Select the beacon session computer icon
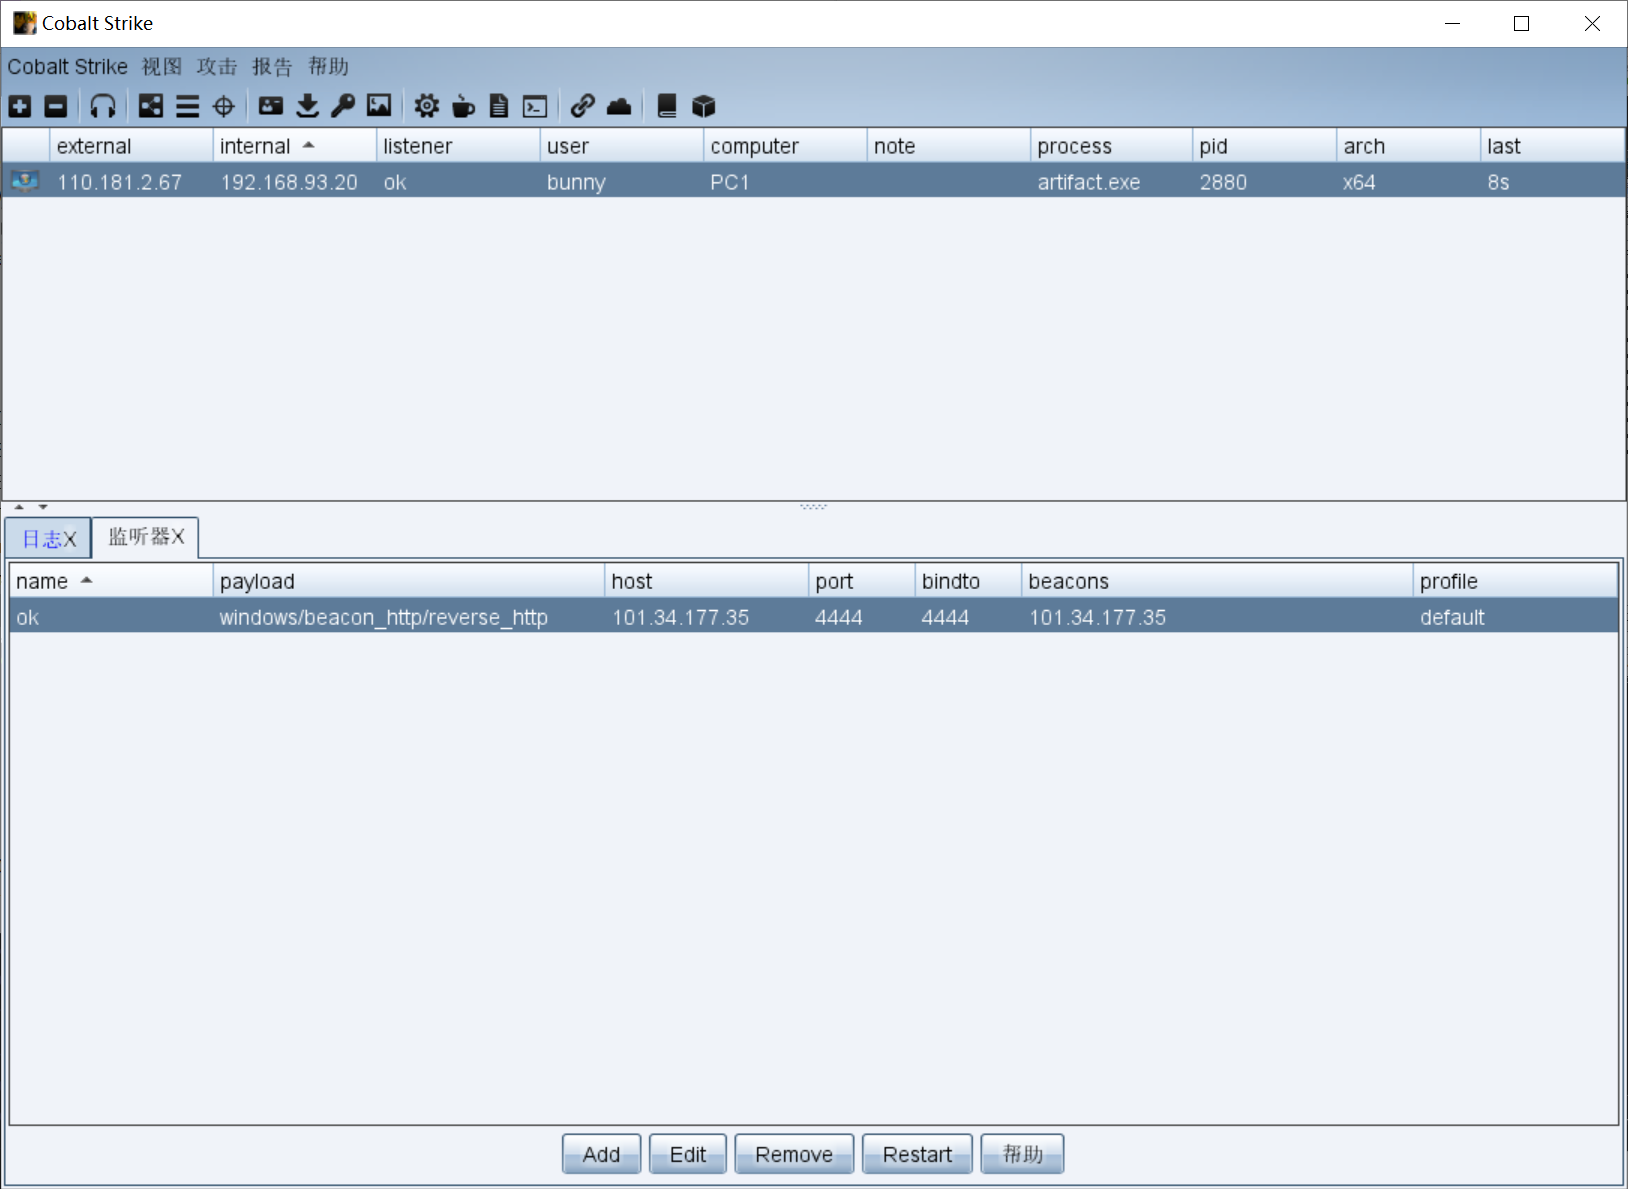The image size is (1628, 1189). (x=25, y=181)
